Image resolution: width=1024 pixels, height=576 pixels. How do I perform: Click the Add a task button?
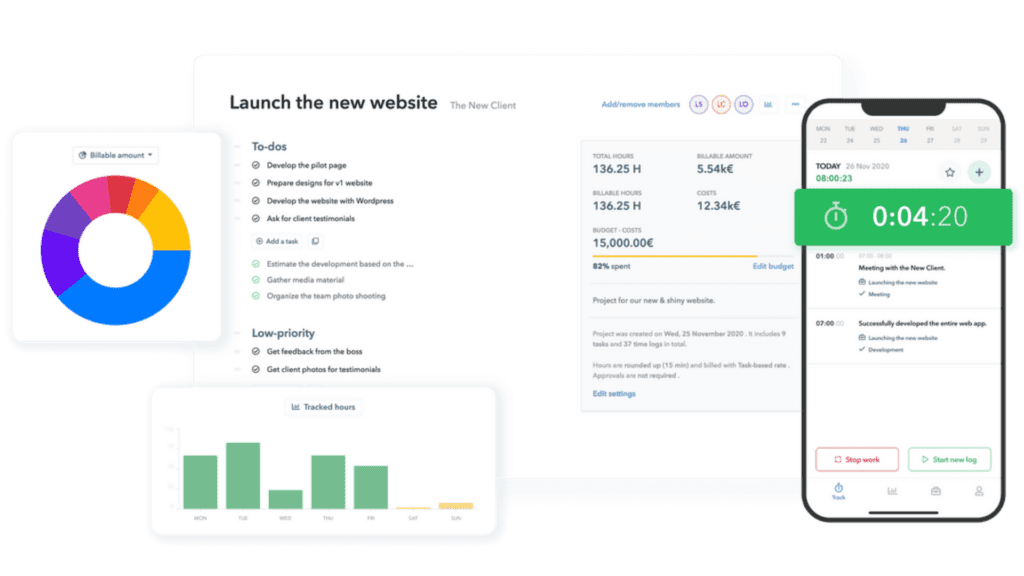[277, 241]
